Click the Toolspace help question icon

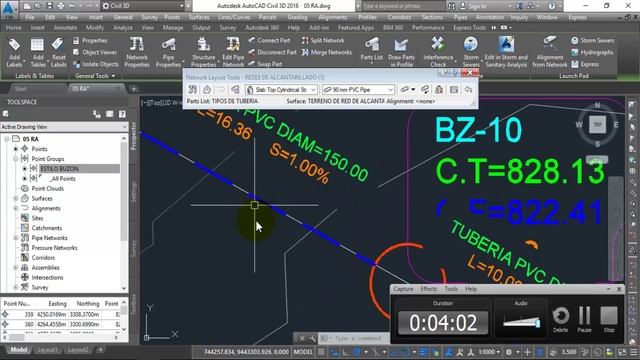pos(122,114)
